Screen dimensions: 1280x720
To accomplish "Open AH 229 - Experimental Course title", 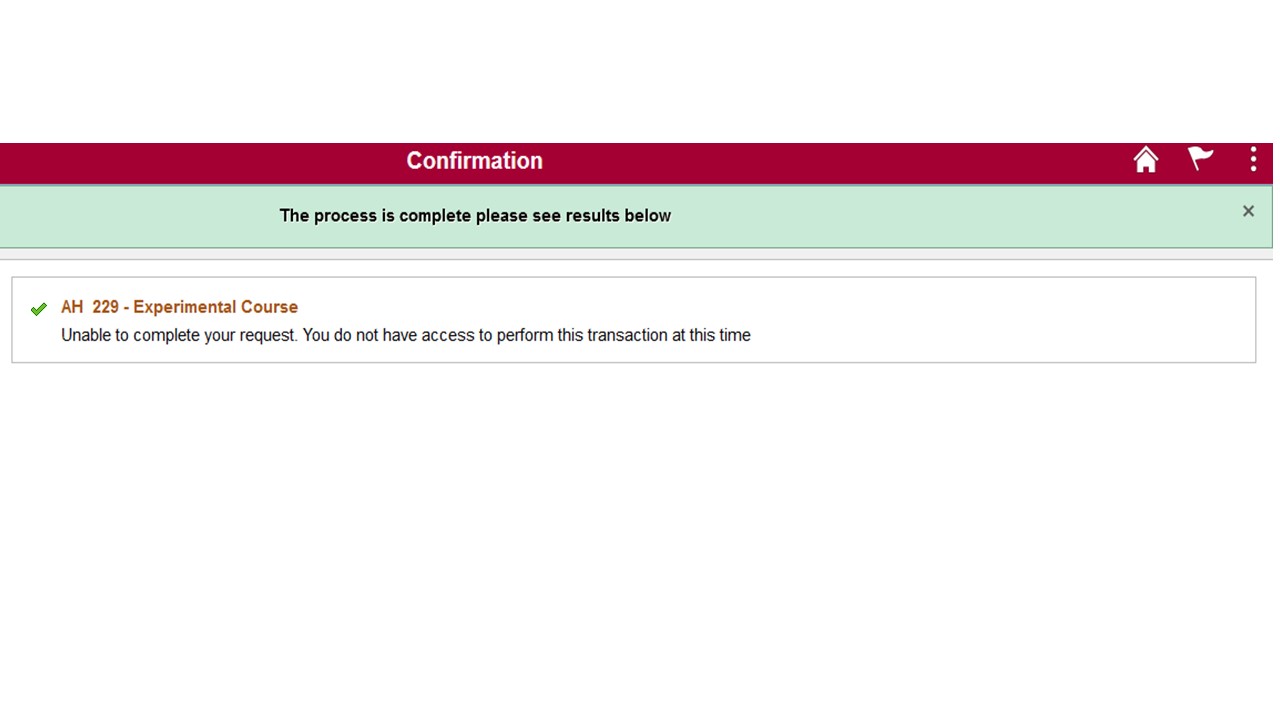I will point(179,307).
